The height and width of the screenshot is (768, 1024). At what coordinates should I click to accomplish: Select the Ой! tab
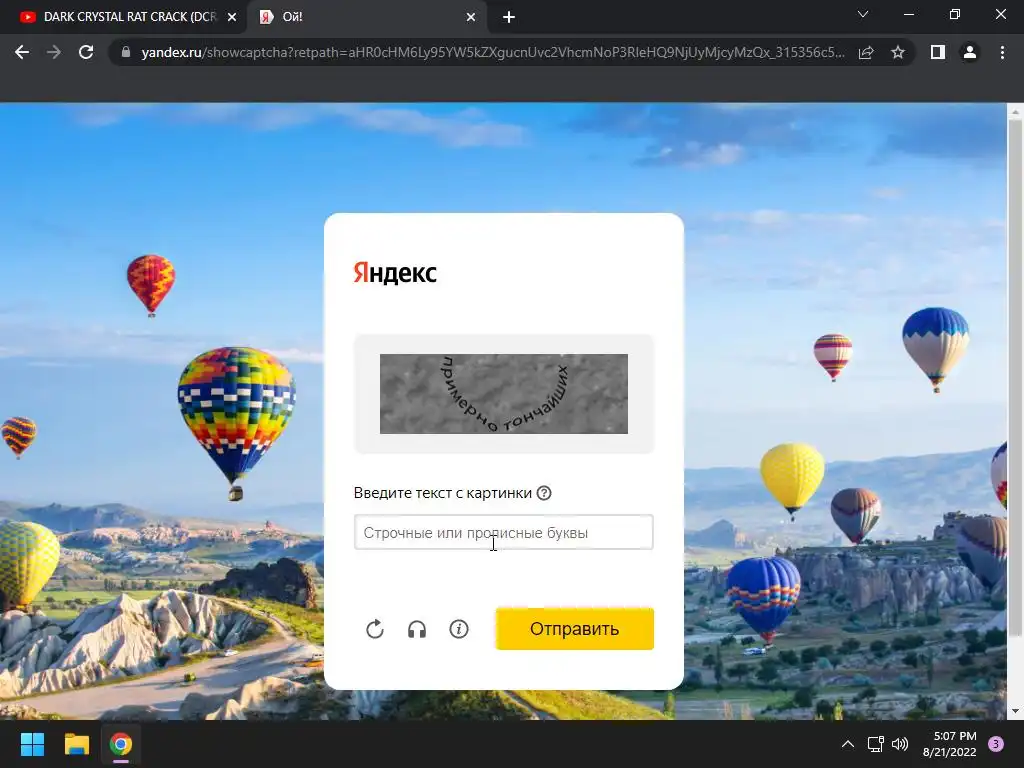click(x=366, y=17)
